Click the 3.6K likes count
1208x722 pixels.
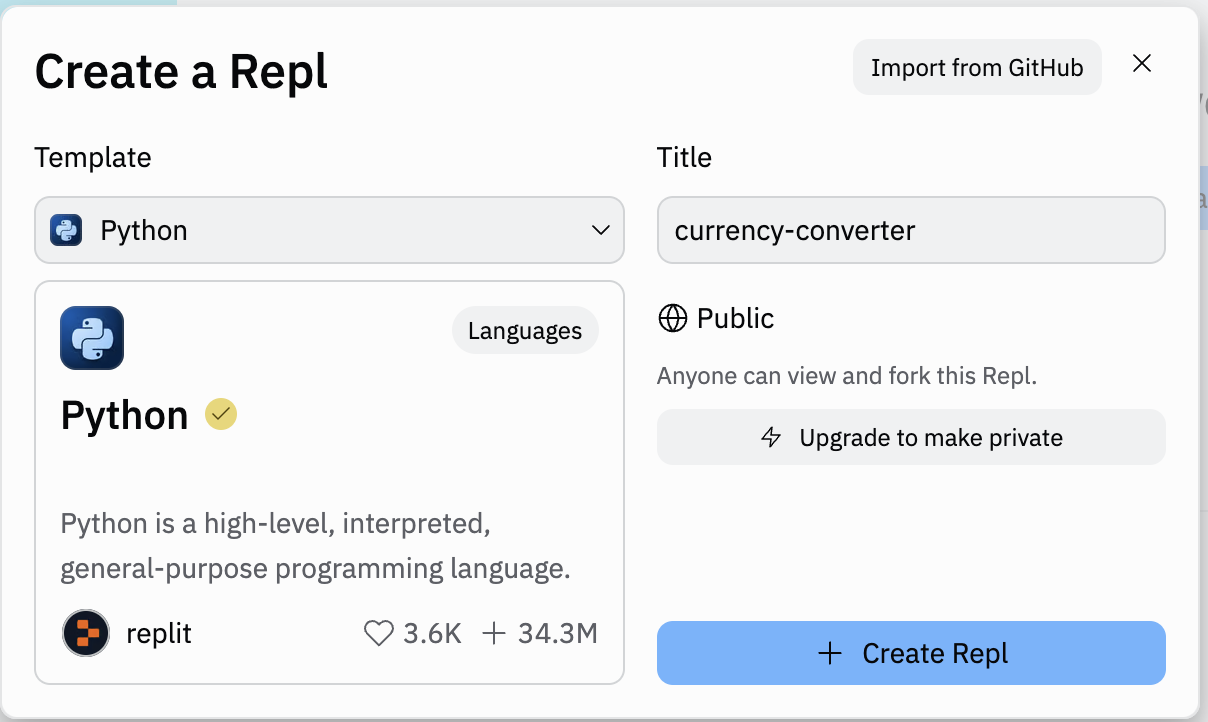(x=433, y=633)
